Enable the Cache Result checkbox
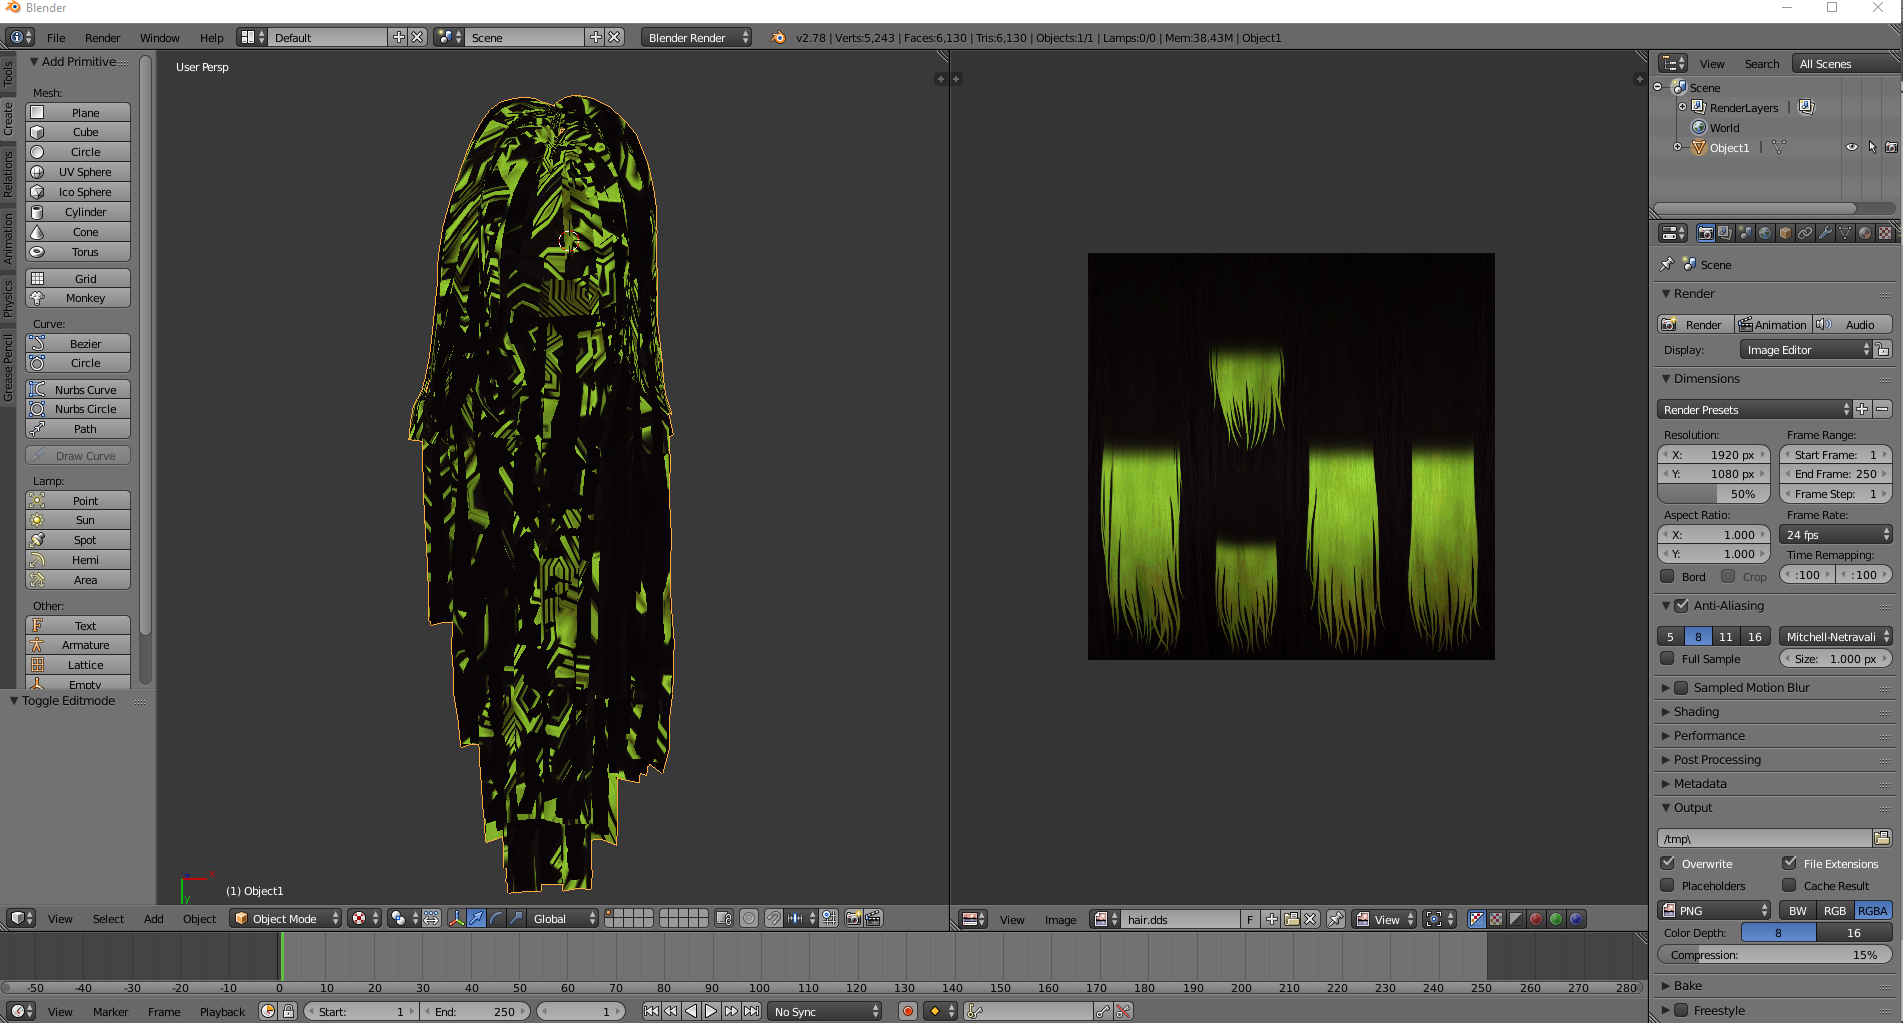The width and height of the screenshot is (1903, 1023). (x=1789, y=885)
